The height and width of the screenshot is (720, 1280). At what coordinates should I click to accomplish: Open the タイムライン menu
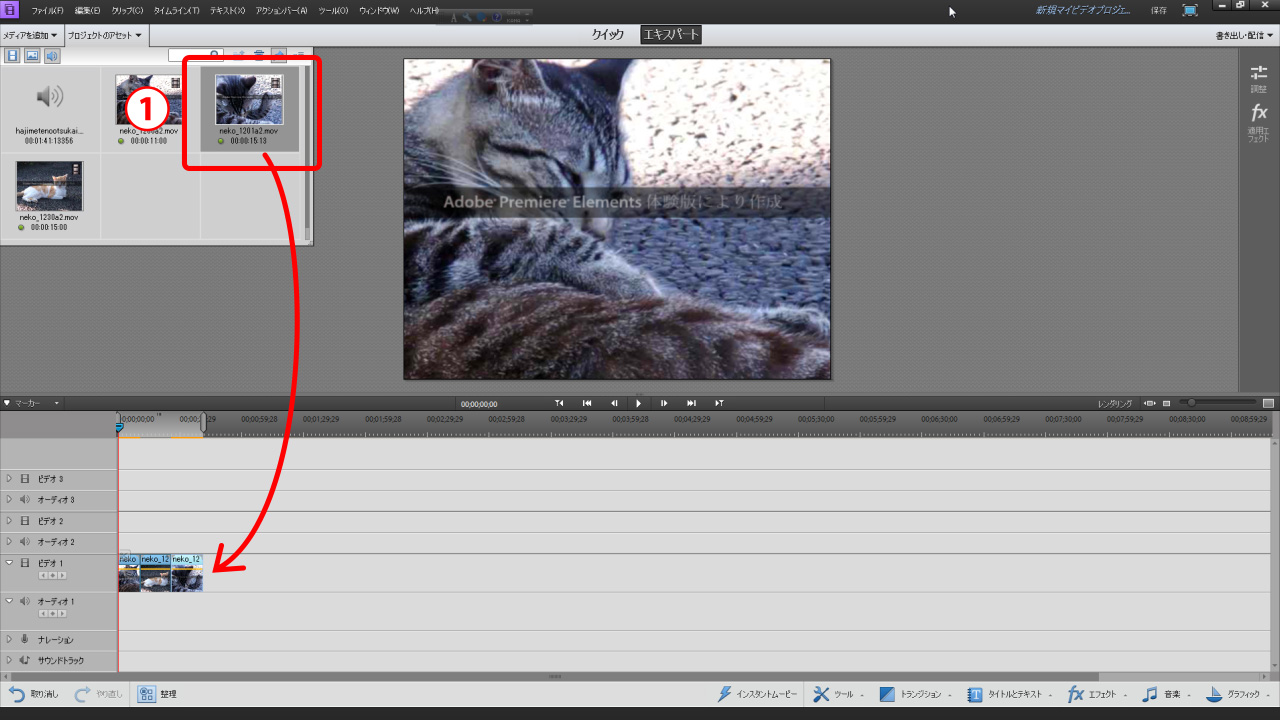click(174, 10)
